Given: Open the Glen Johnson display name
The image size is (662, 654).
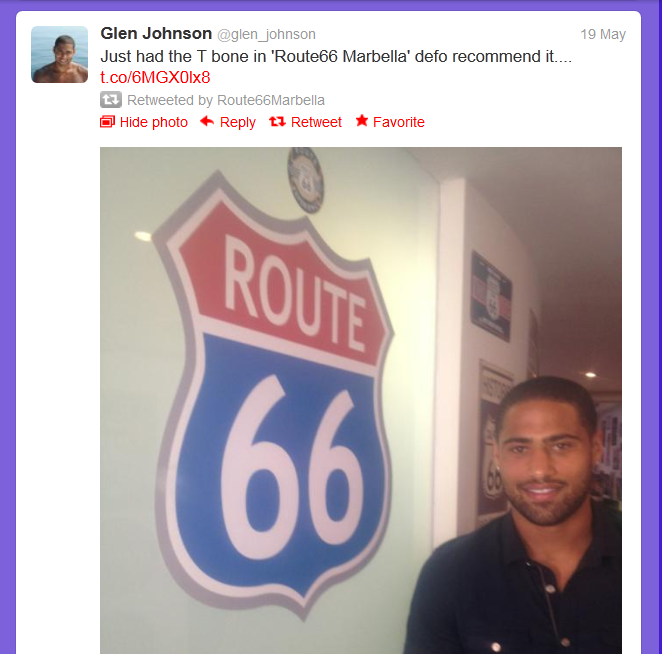Looking at the screenshot, I should pyautogui.click(x=156, y=33).
